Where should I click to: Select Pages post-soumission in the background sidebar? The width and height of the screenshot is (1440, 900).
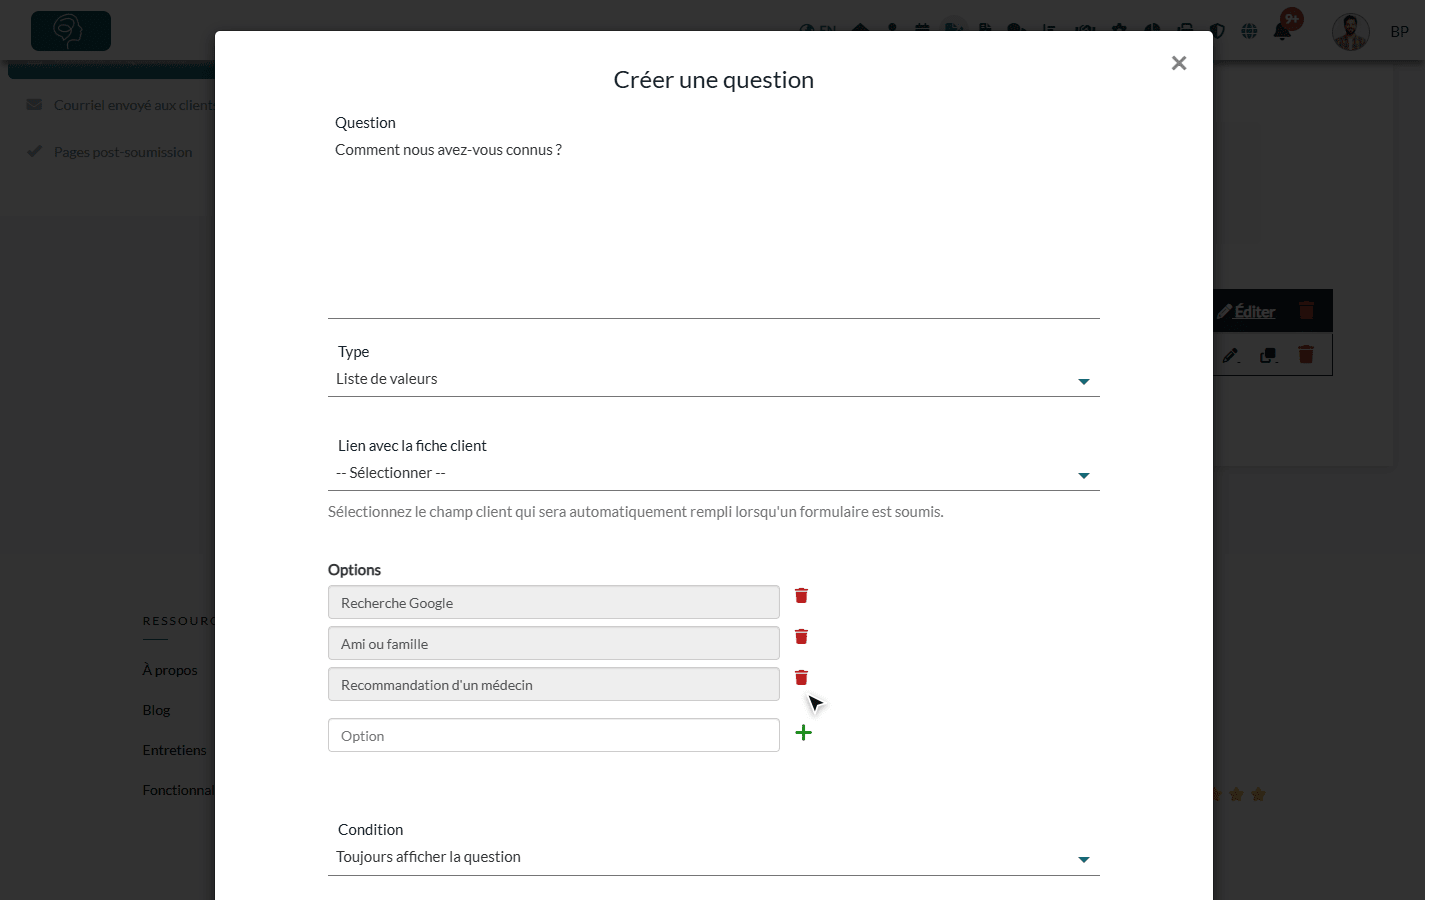tap(123, 152)
